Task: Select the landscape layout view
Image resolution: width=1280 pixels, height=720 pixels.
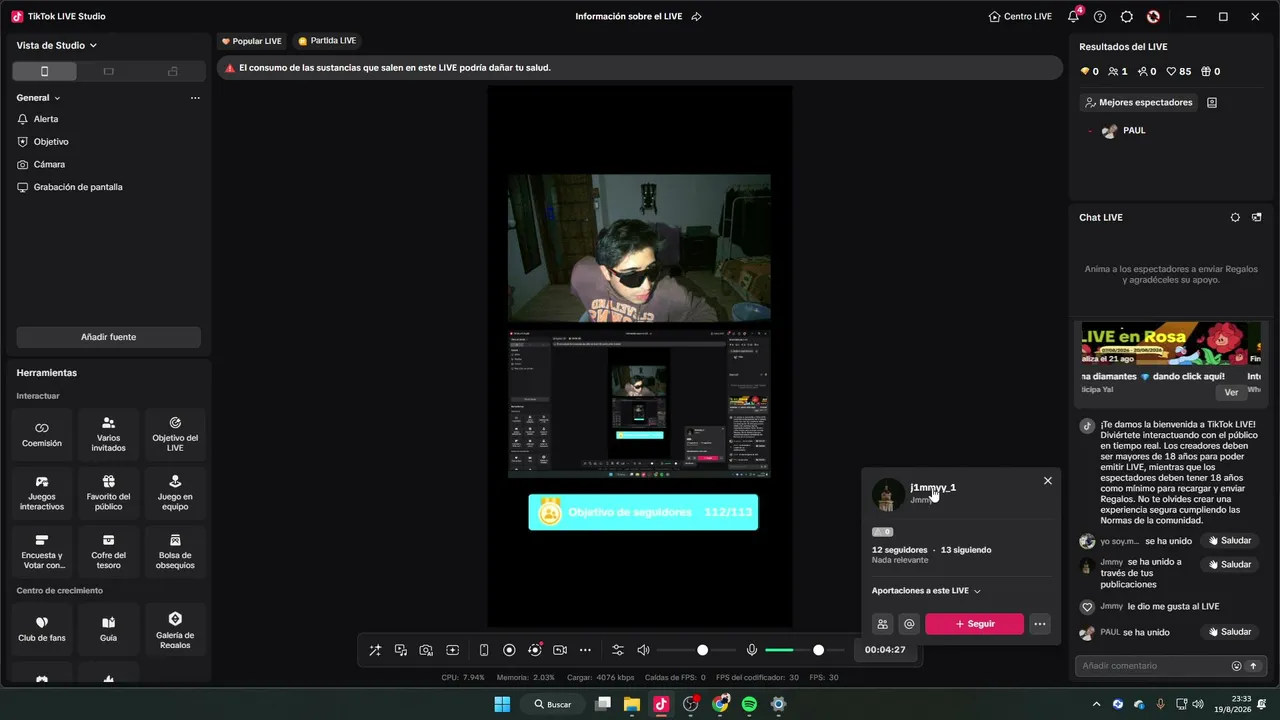Action: pyautogui.click(x=109, y=71)
